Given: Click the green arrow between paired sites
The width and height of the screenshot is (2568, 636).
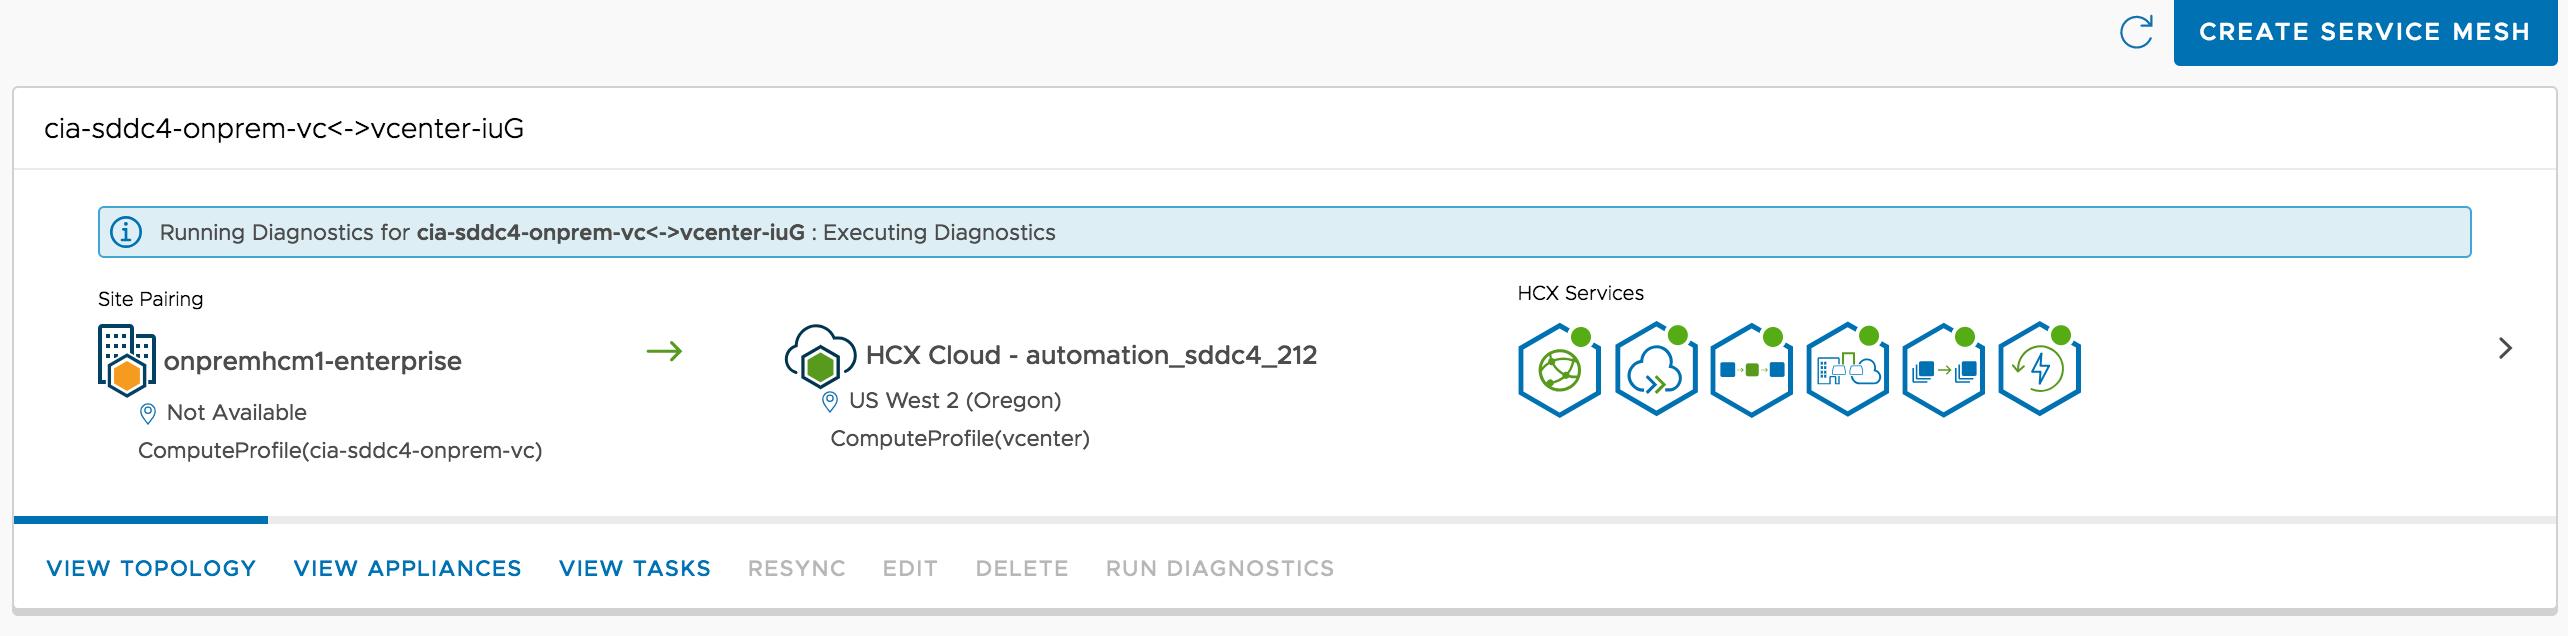Looking at the screenshot, I should point(664,351).
